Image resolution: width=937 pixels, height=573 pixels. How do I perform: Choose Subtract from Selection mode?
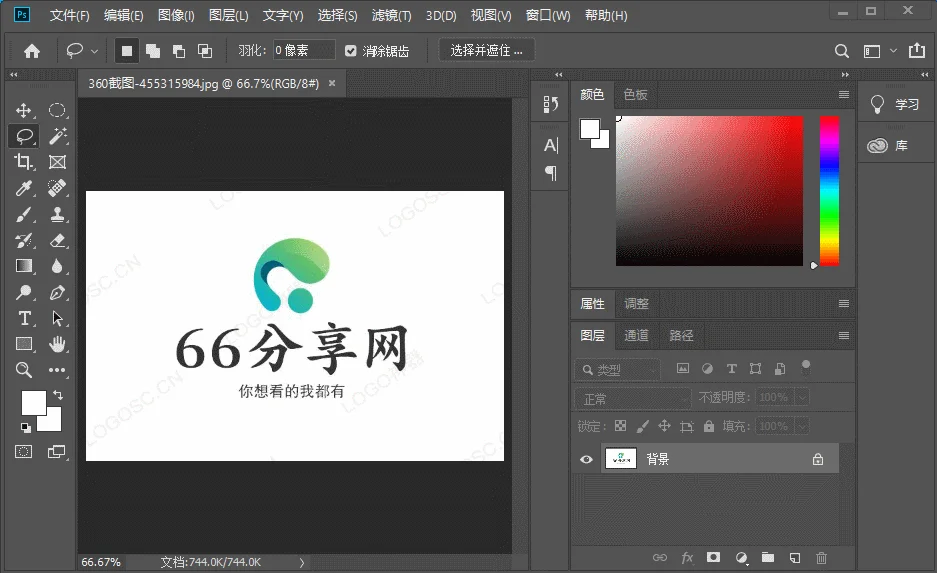179,51
